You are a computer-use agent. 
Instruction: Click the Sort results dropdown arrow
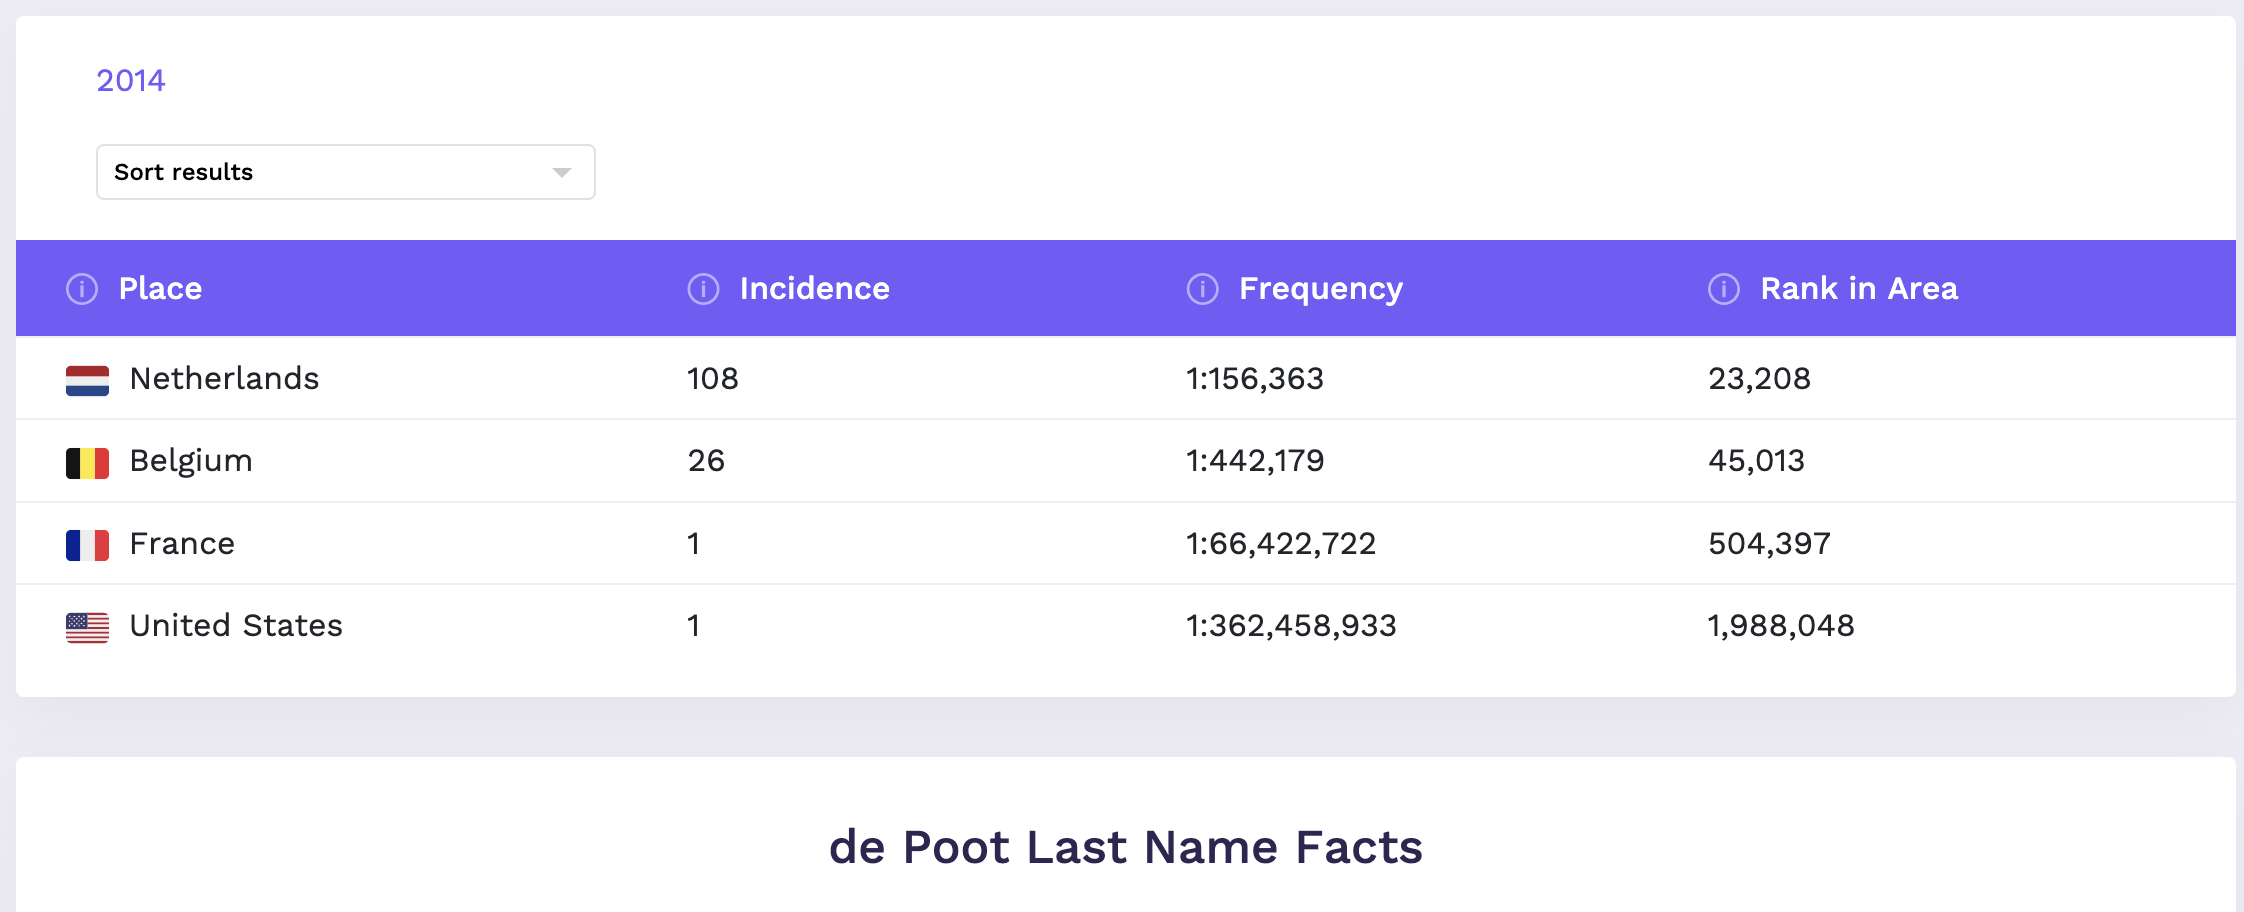pos(562,173)
